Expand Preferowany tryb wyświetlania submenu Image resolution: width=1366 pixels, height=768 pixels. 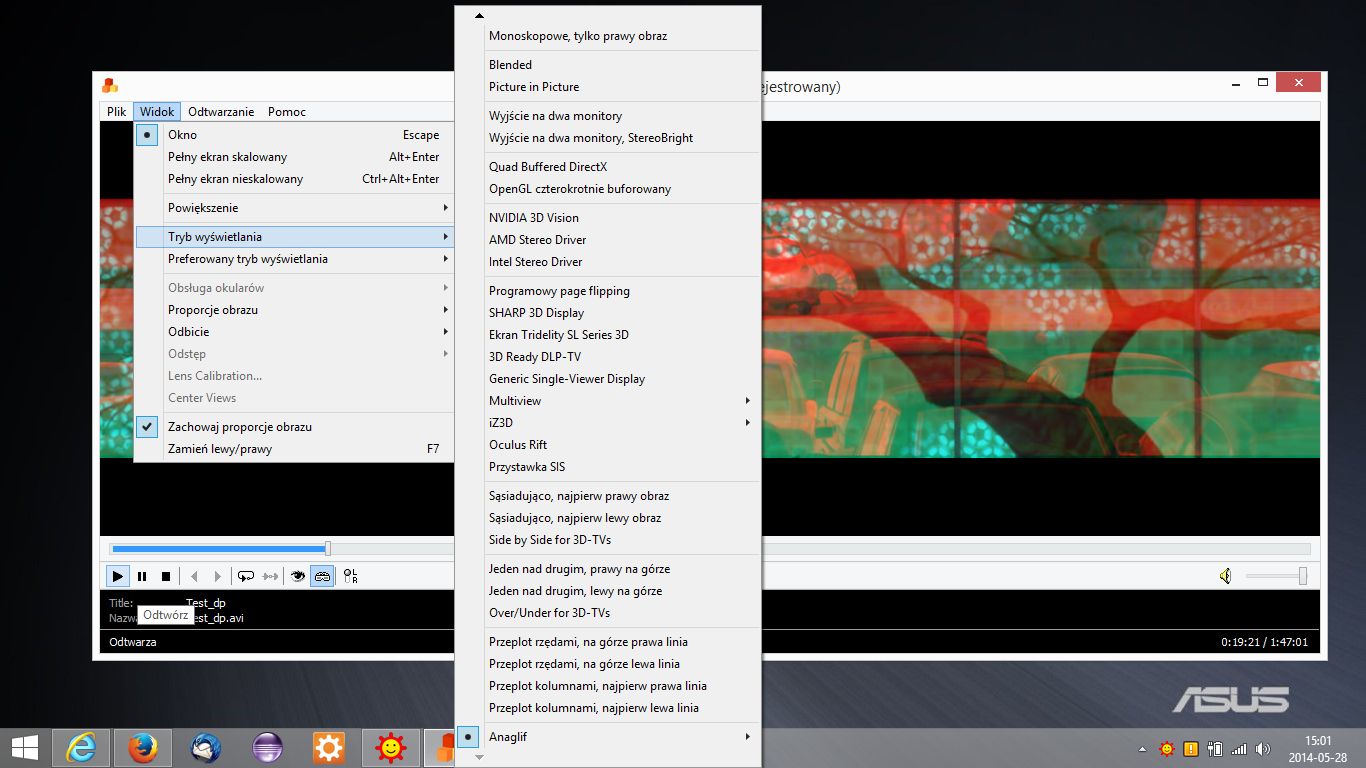(x=294, y=259)
